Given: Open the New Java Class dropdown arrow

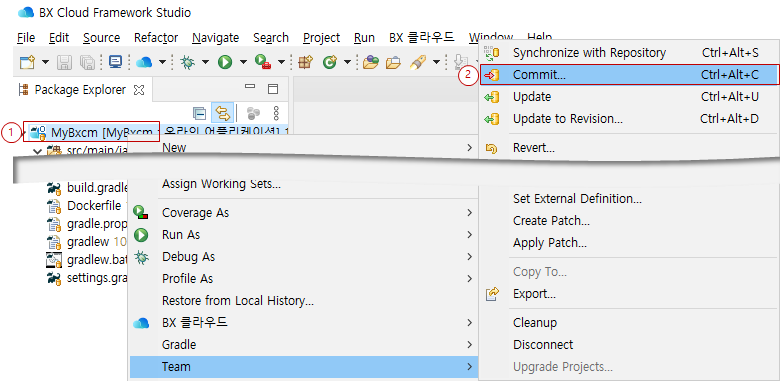Looking at the screenshot, I should tap(347, 63).
